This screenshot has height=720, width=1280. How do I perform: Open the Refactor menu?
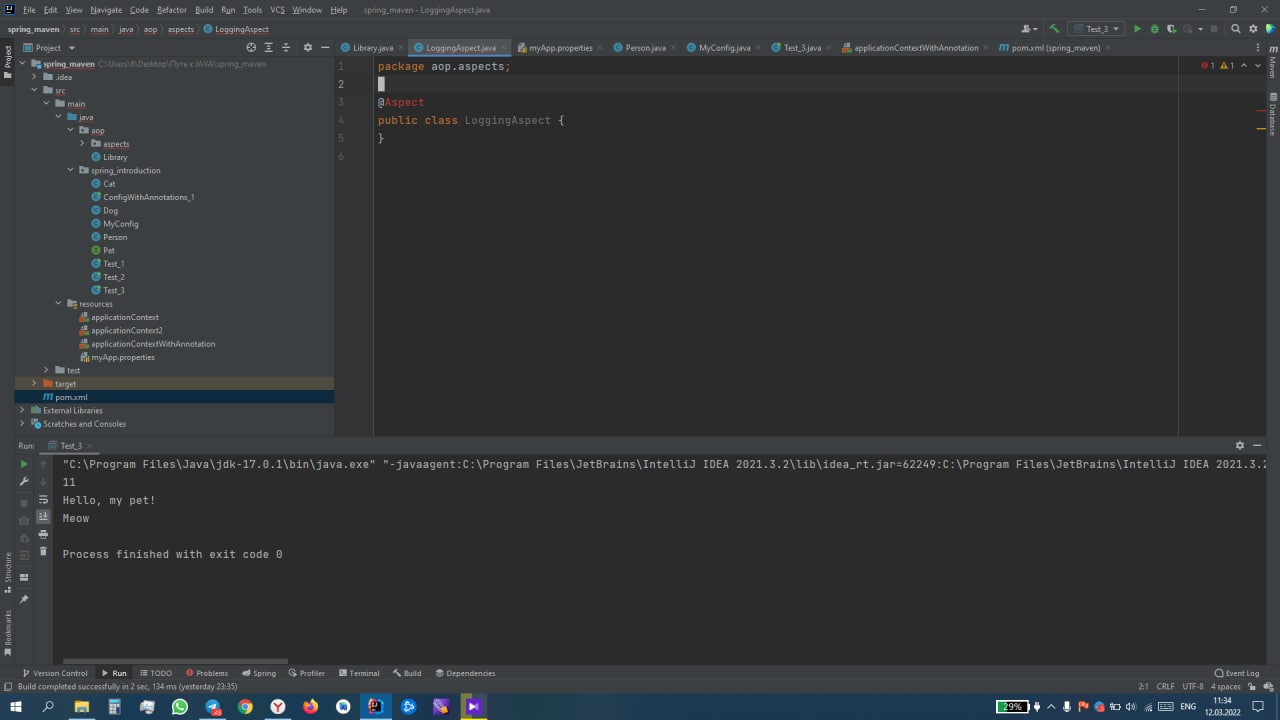tap(172, 10)
